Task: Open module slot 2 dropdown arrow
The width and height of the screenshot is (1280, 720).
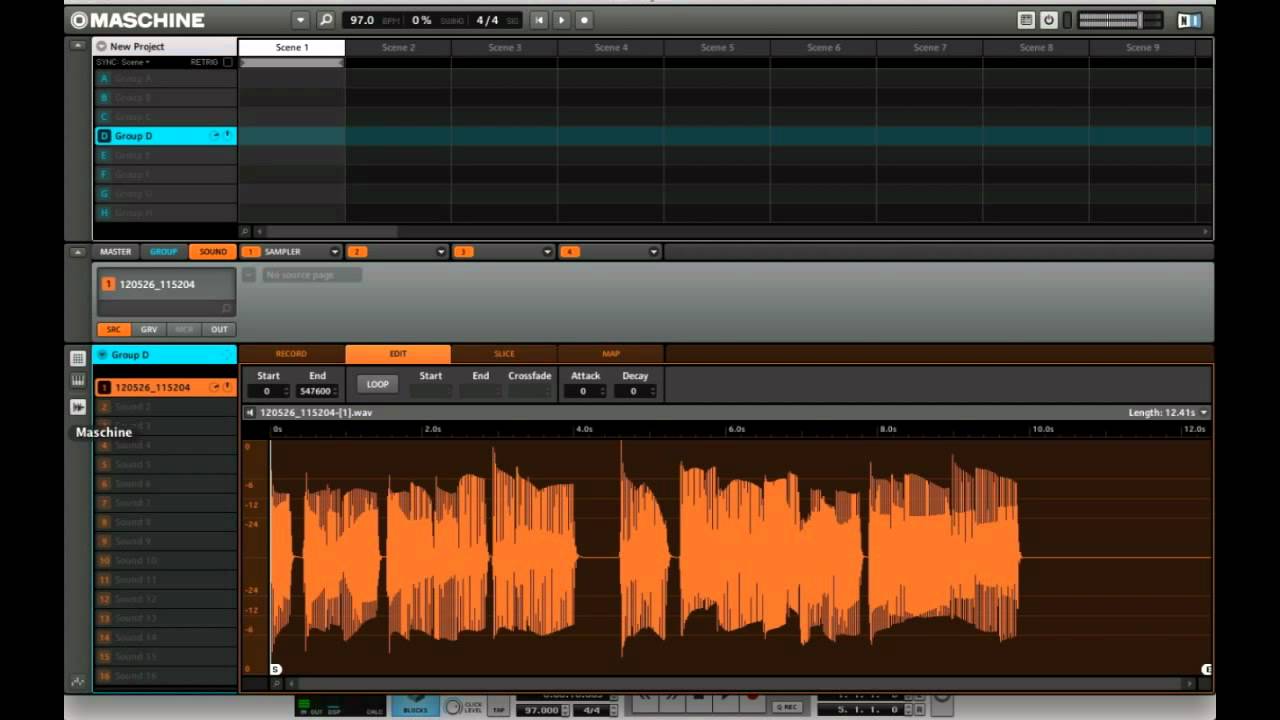Action: coord(441,252)
